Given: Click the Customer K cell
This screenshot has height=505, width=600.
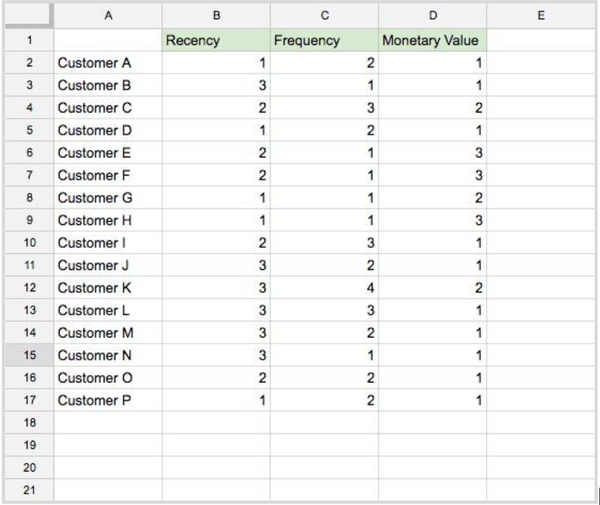Looking at the screenshot, I should click(108, 288).
